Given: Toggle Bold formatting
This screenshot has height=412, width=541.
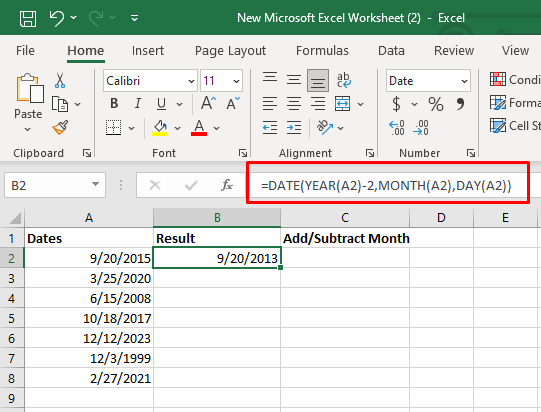Looking at the screenshot, I should pyautogui.click(x=114, y=103).
